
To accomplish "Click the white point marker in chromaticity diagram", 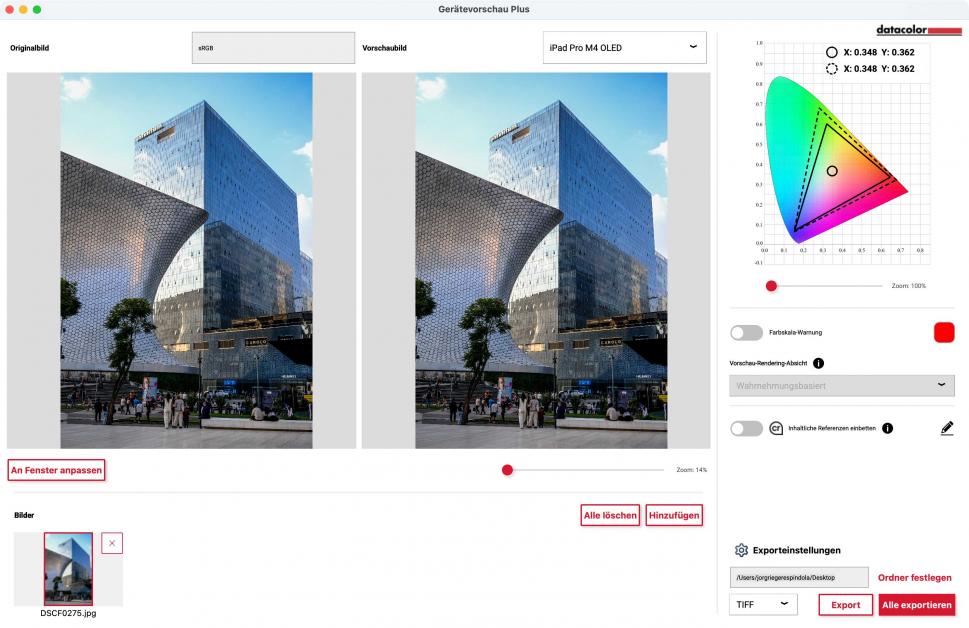I will tap(832, 171).
